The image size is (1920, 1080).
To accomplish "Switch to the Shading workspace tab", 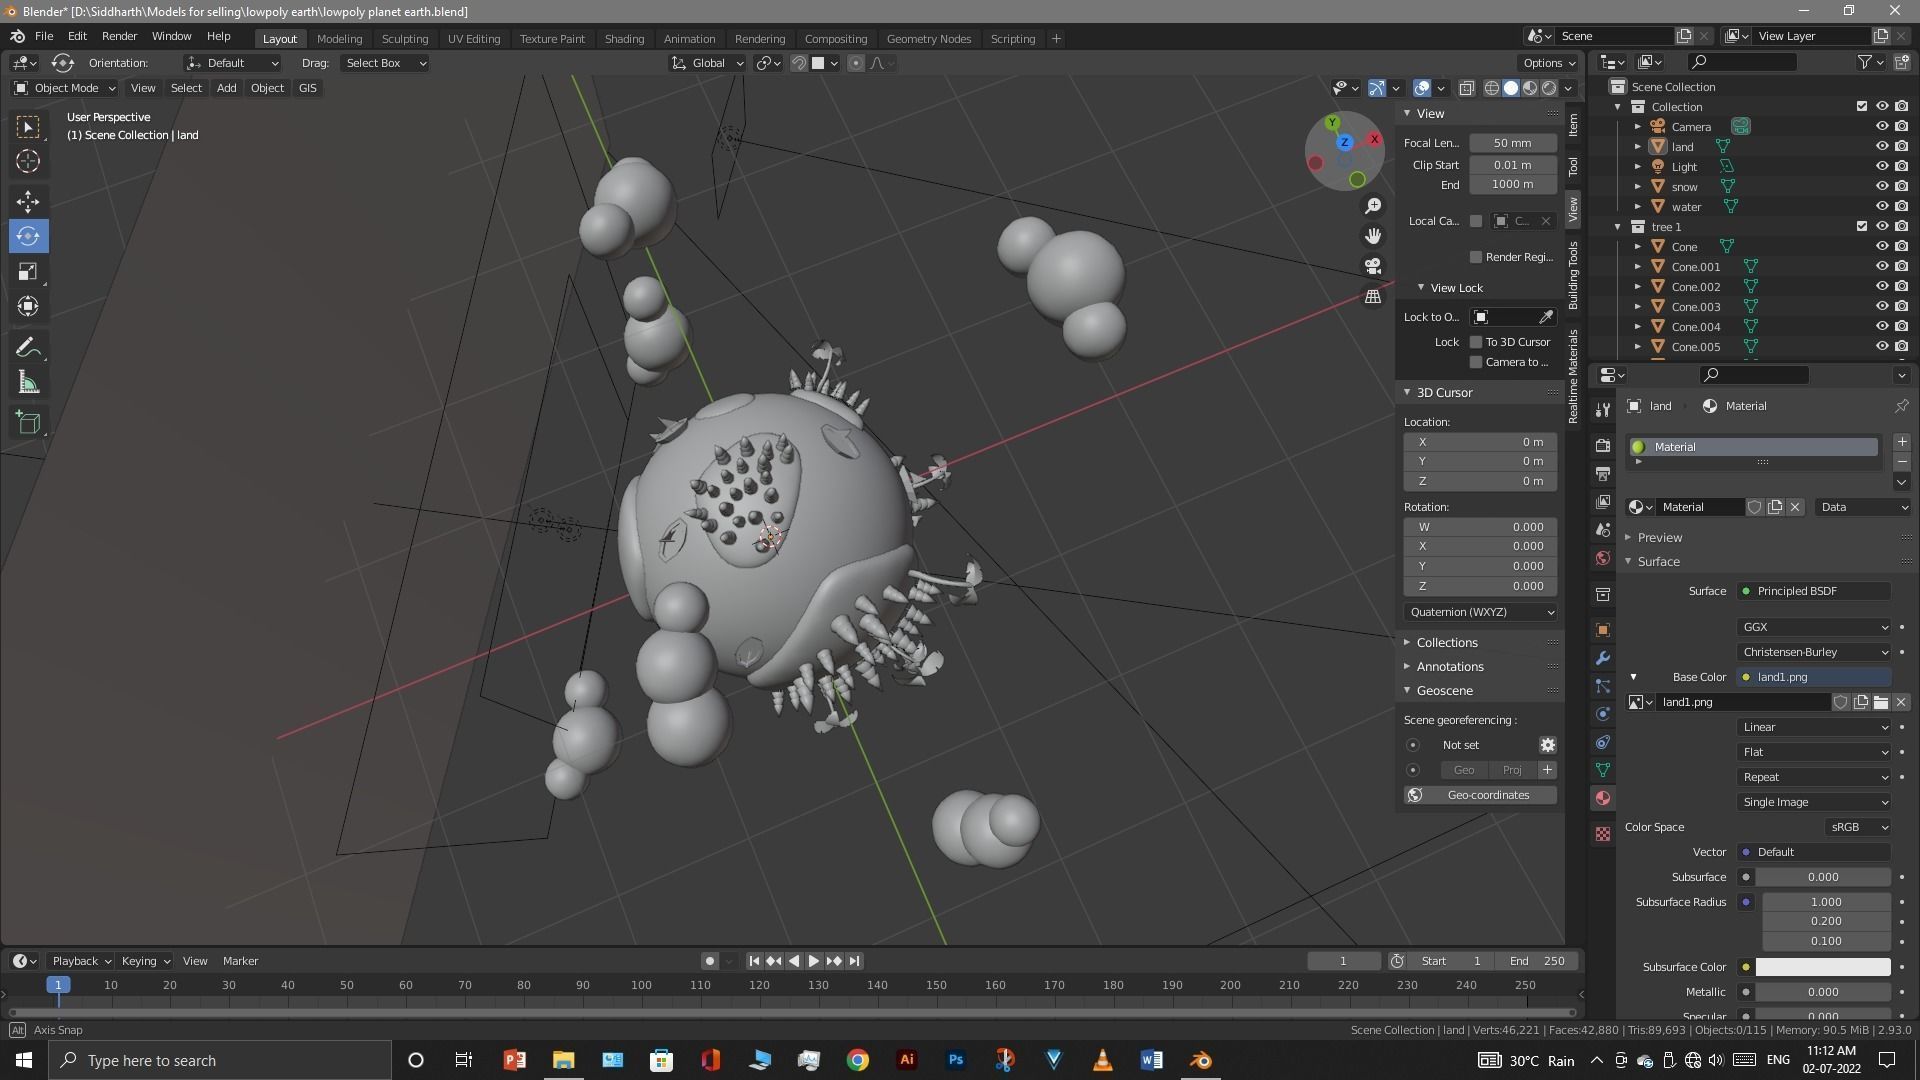I will coord(624,39).
